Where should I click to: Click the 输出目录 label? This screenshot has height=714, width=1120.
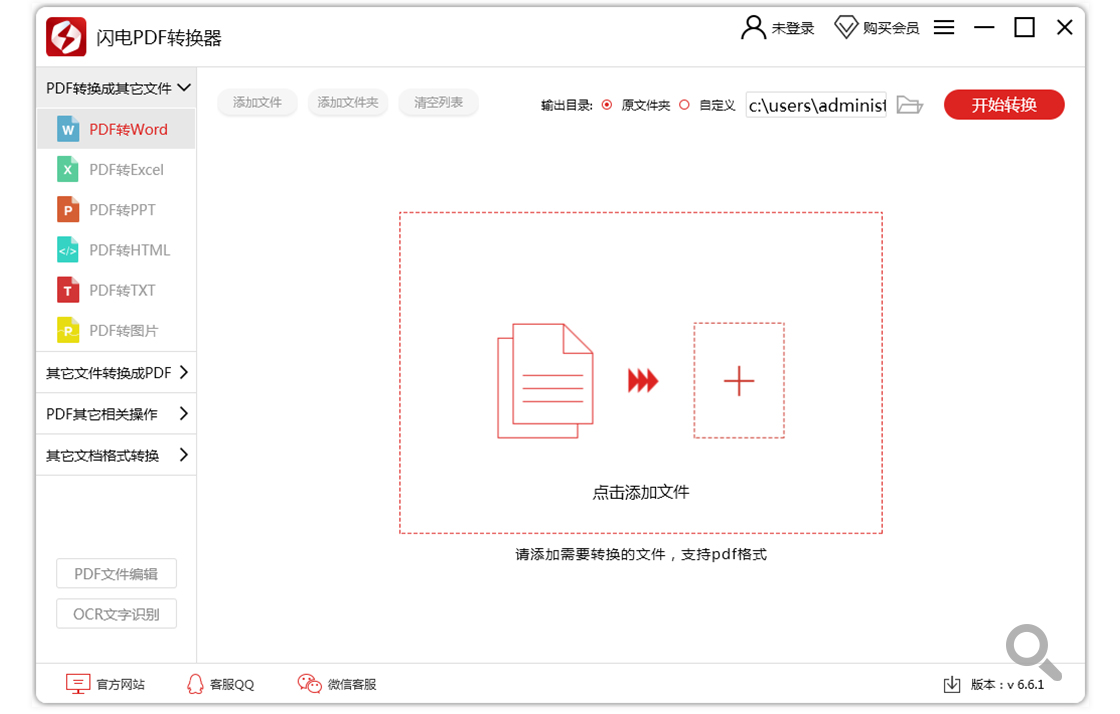566,106
